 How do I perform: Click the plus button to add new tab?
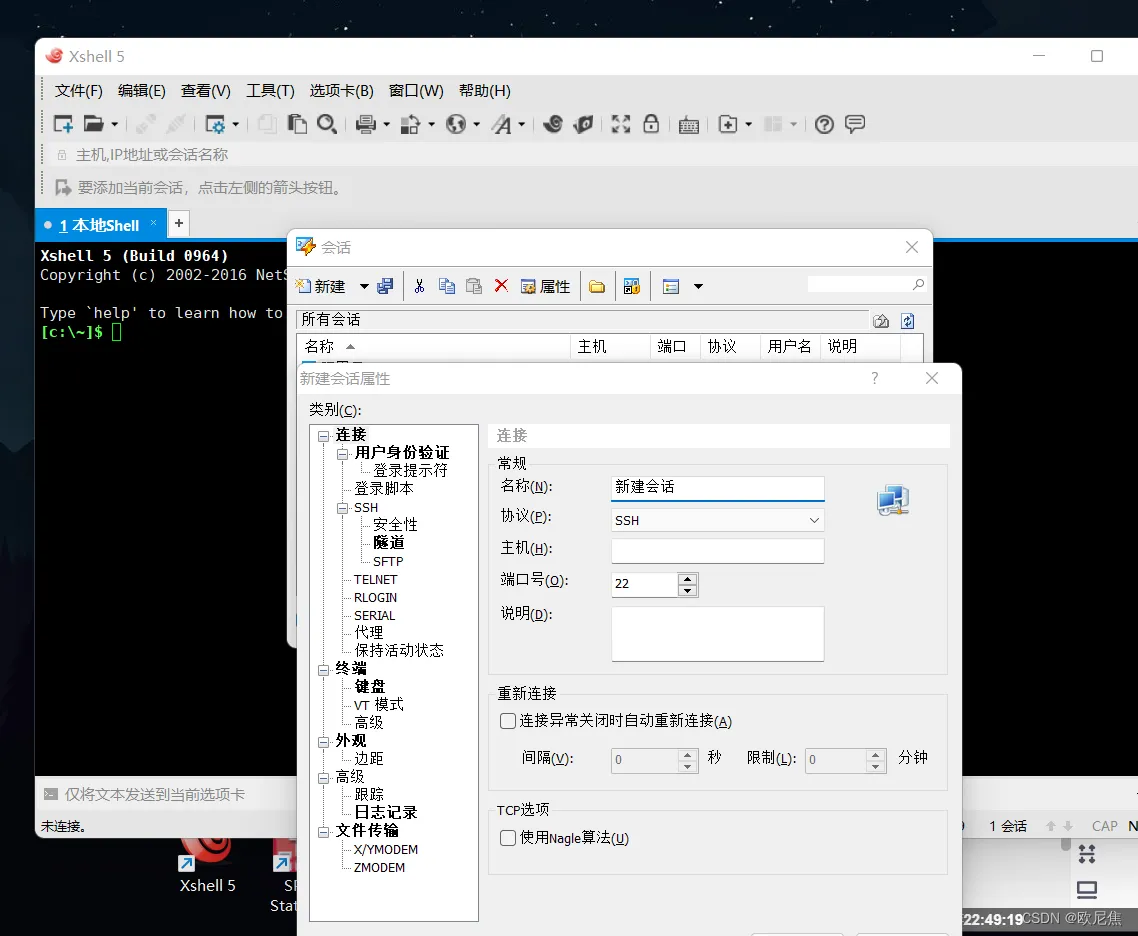click(x=178, y=223)
